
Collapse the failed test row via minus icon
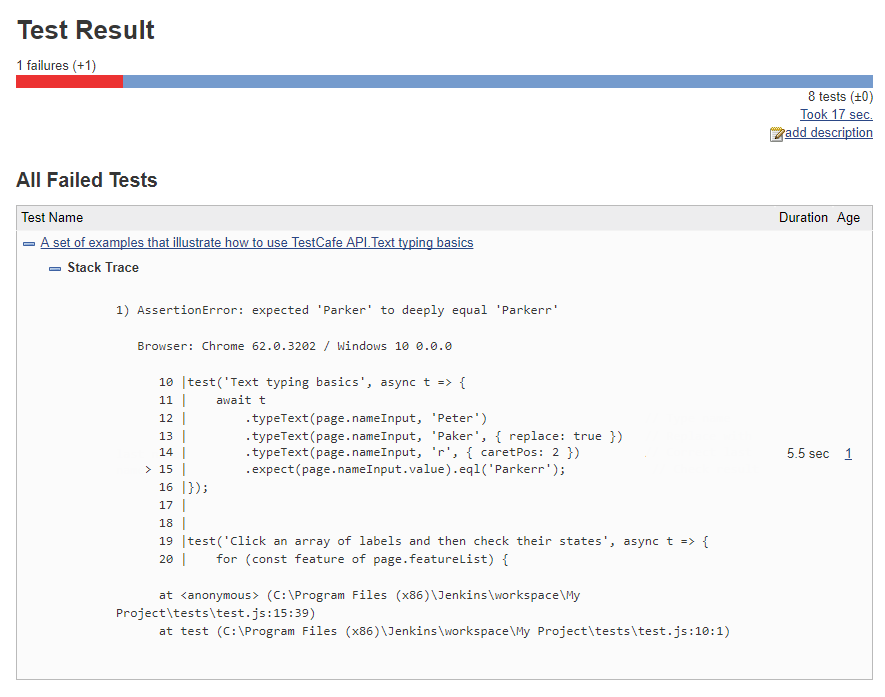(x=29, y=244)
